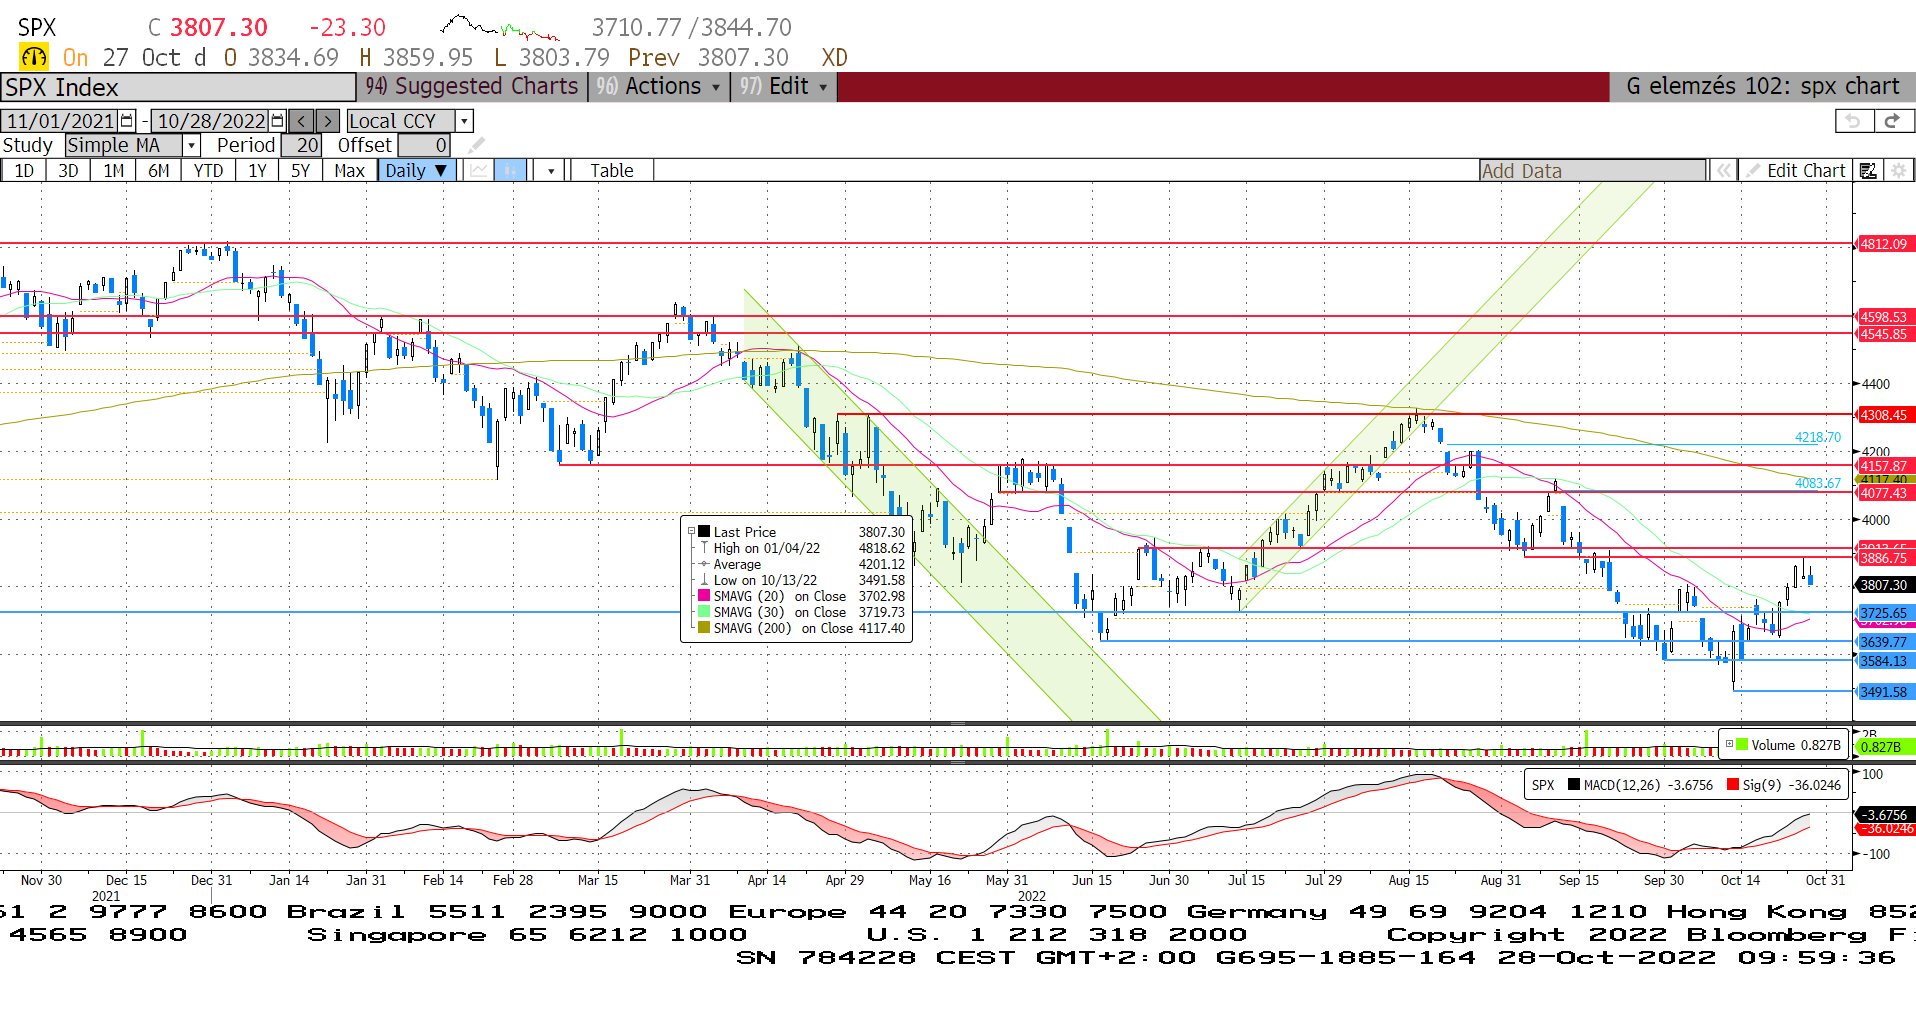Screen dimensions: 1916x1013
Task: Open the Simple MA study dropdown
Action: [x=191, y=146]
